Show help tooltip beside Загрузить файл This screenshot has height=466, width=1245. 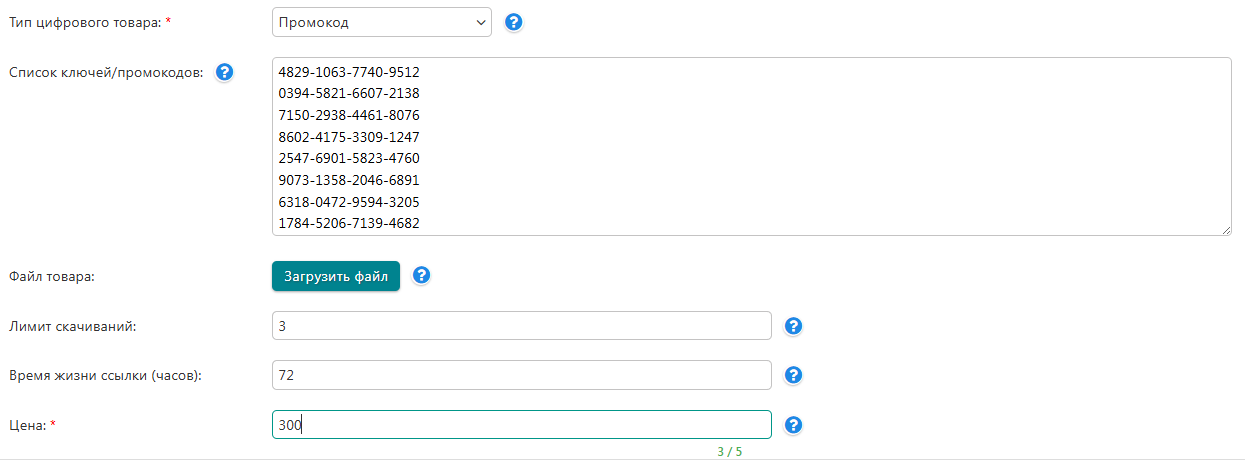(x=421, y=275)
